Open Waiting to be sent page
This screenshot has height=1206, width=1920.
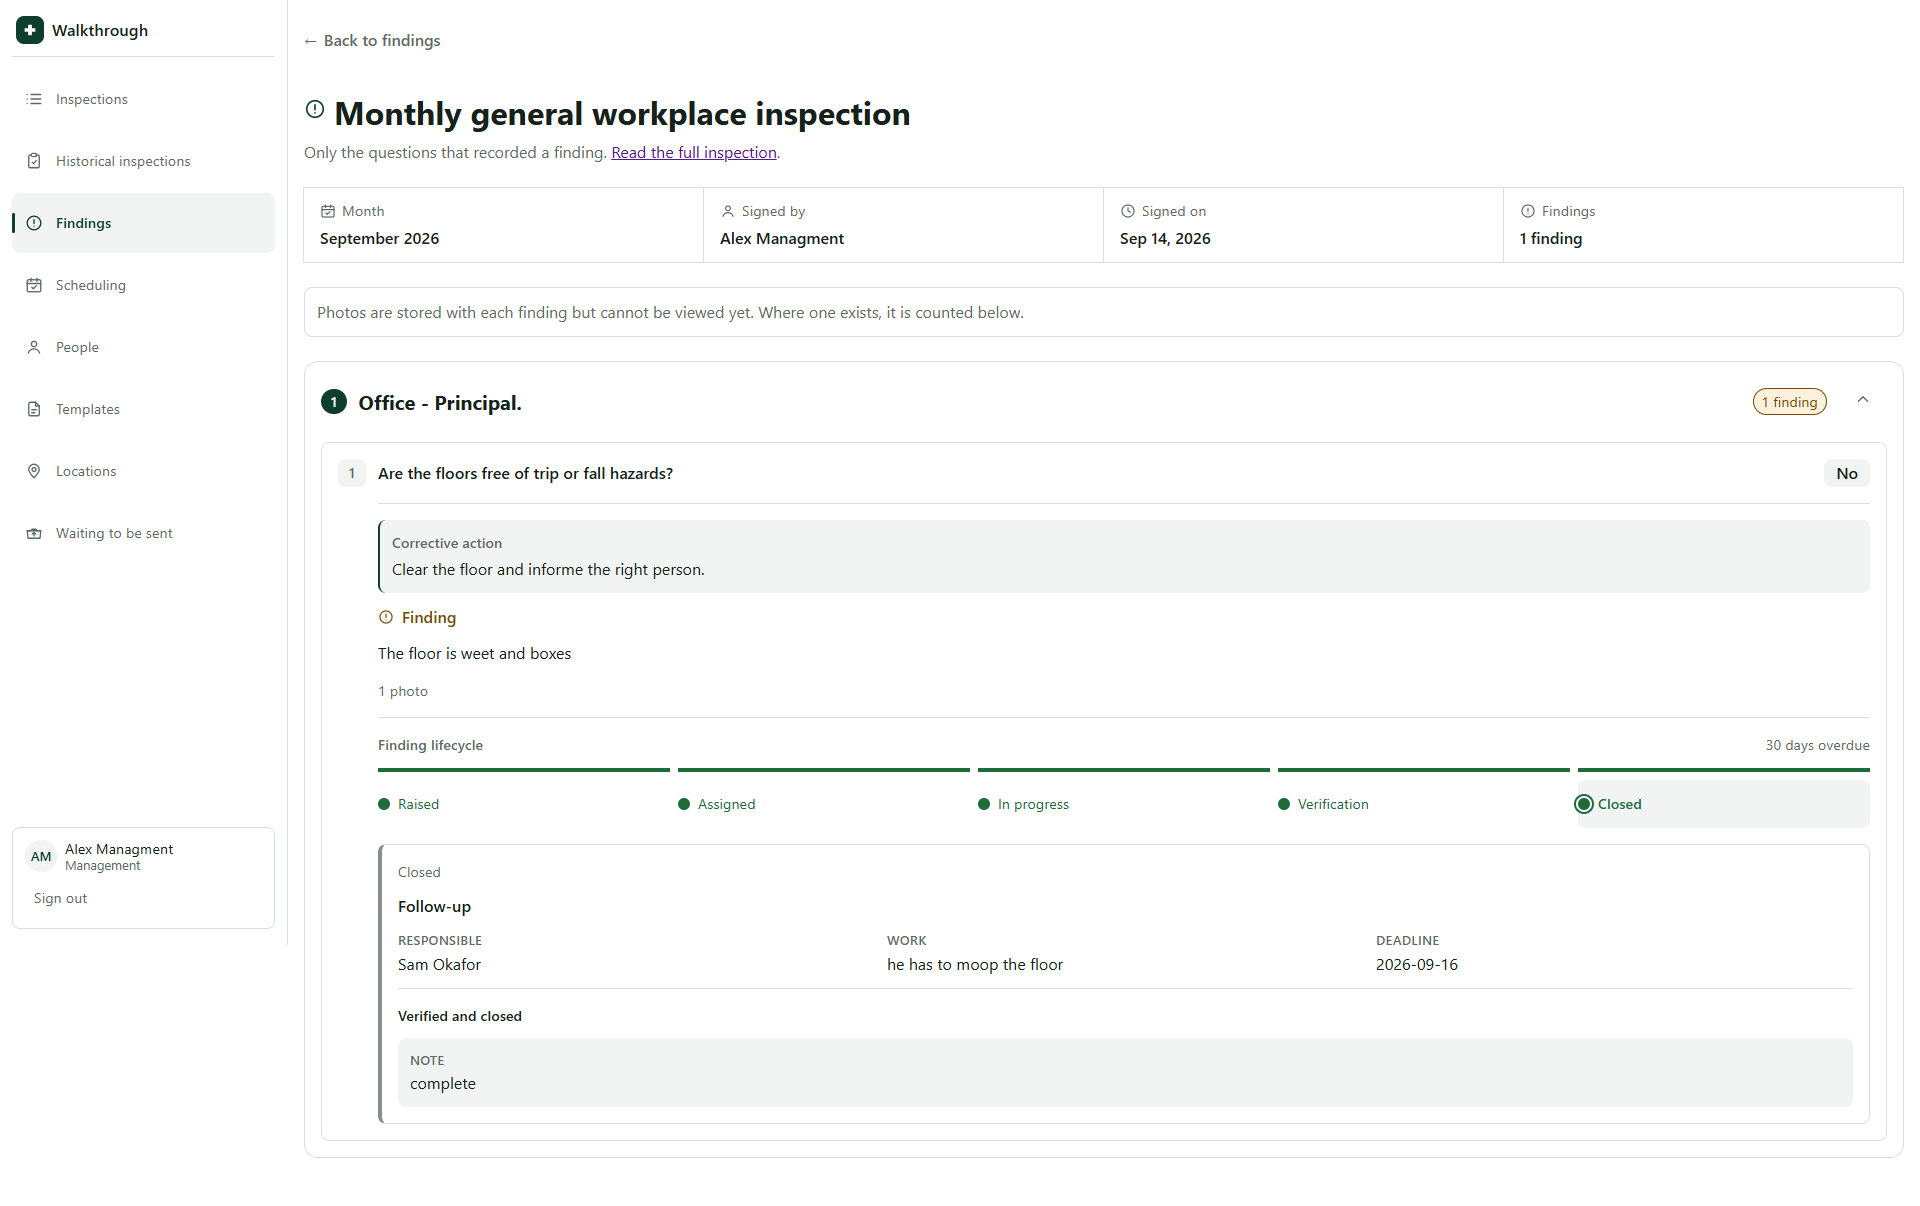point(143,533)
